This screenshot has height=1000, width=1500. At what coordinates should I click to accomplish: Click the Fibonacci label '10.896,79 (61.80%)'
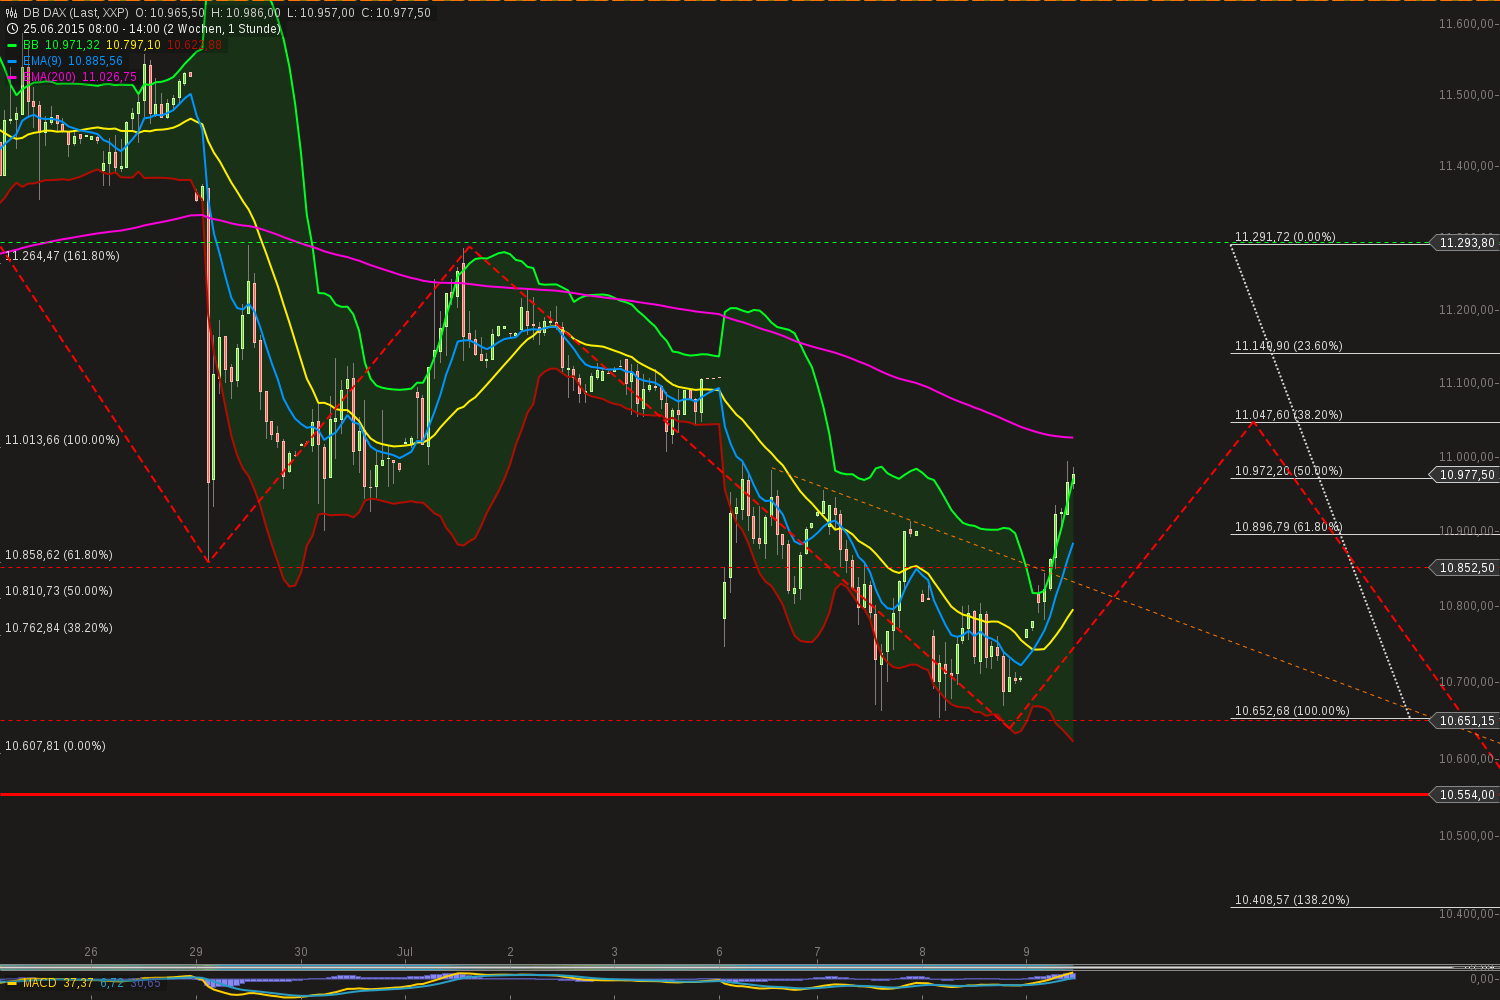[1289, 527]
